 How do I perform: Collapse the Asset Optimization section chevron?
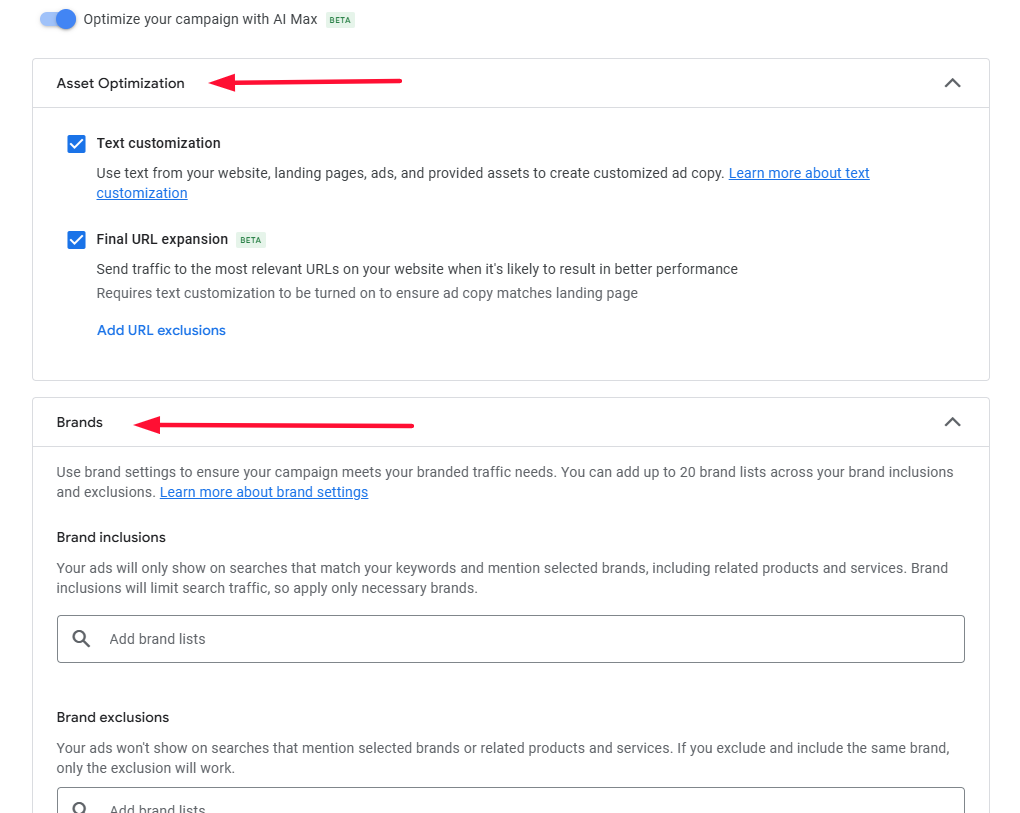tap(952, 83)
